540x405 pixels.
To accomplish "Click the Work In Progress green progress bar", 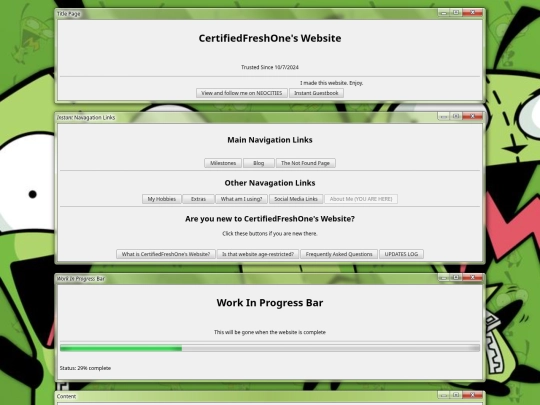I will [270, 349].
